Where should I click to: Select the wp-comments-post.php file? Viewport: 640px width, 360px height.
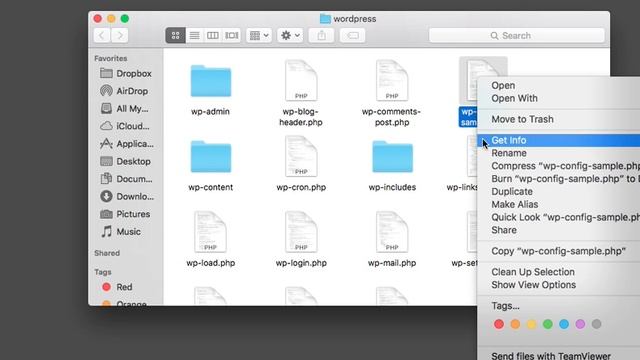(392, 80)
